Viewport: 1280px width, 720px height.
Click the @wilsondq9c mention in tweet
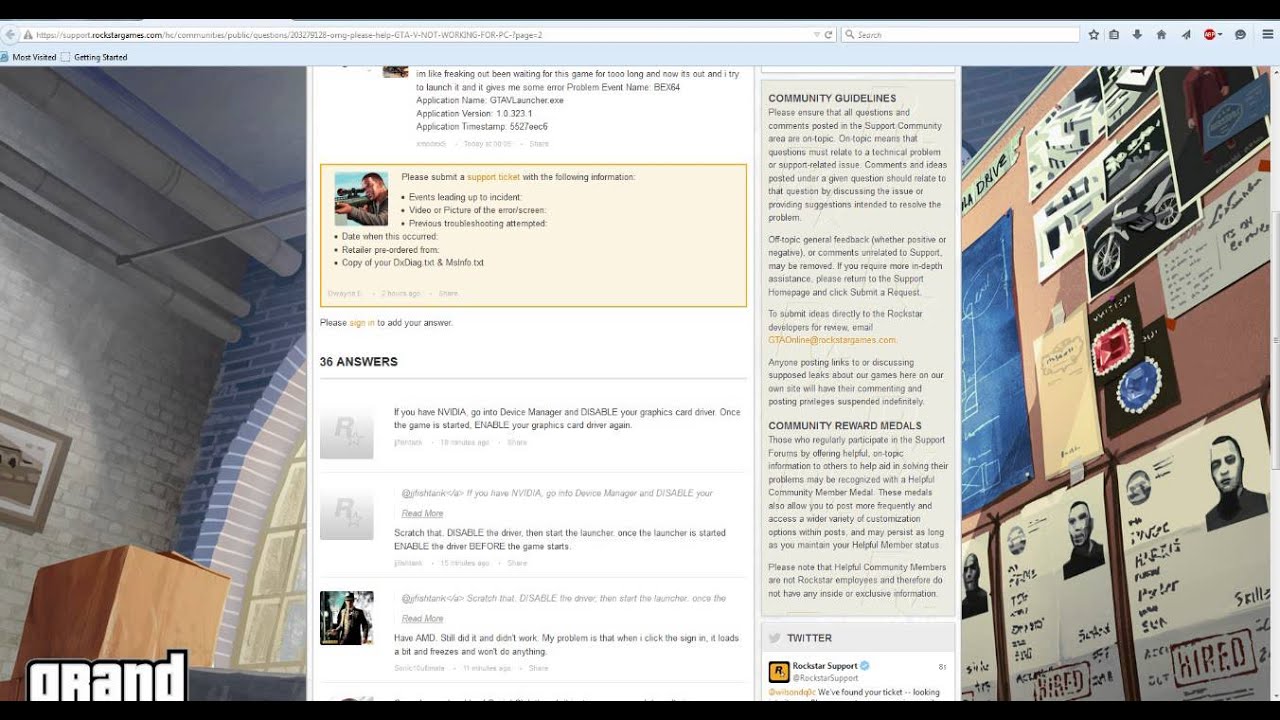click(x=792, y=692)
